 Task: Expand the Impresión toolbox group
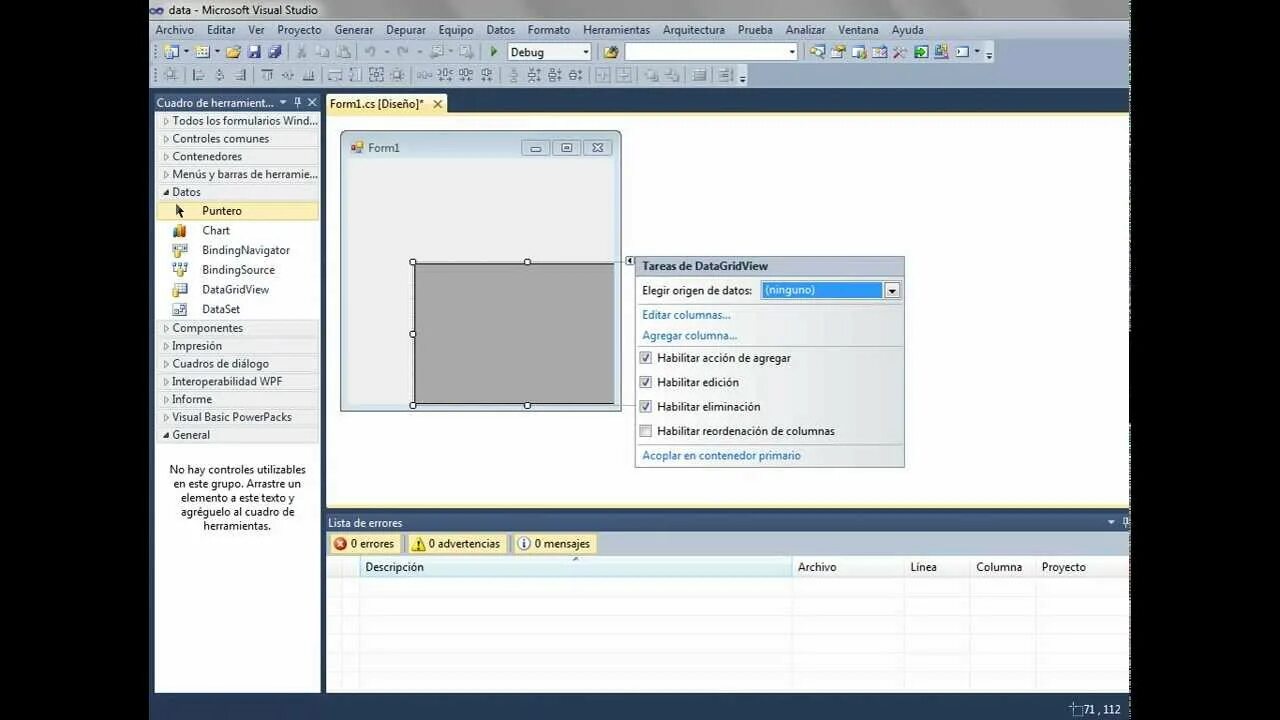(x=166, y=346)
